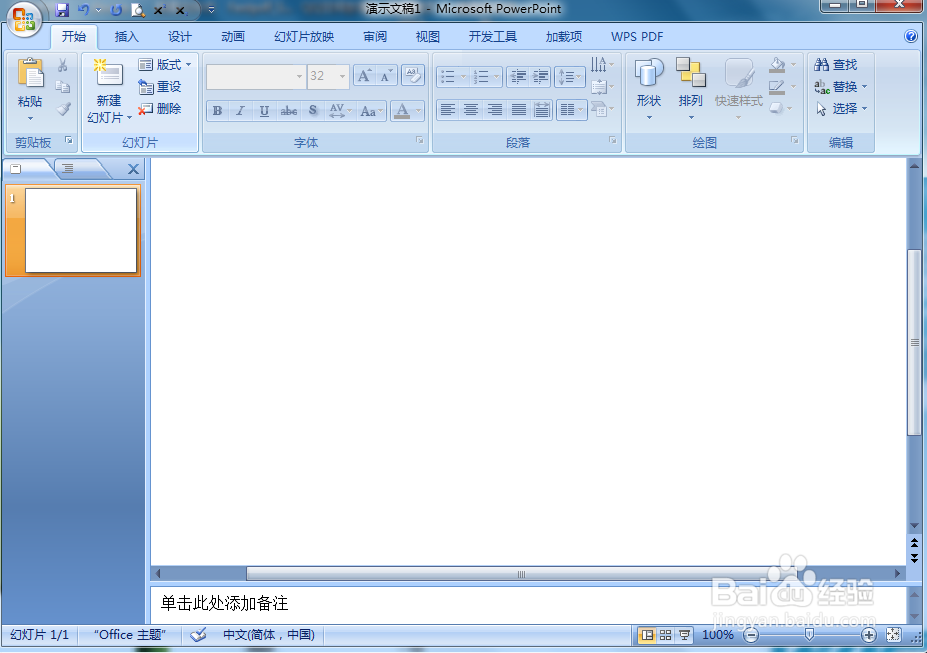Screen dimensions: 927x653
Task: Activate the Format Painter brush
Action: (63, 109)
